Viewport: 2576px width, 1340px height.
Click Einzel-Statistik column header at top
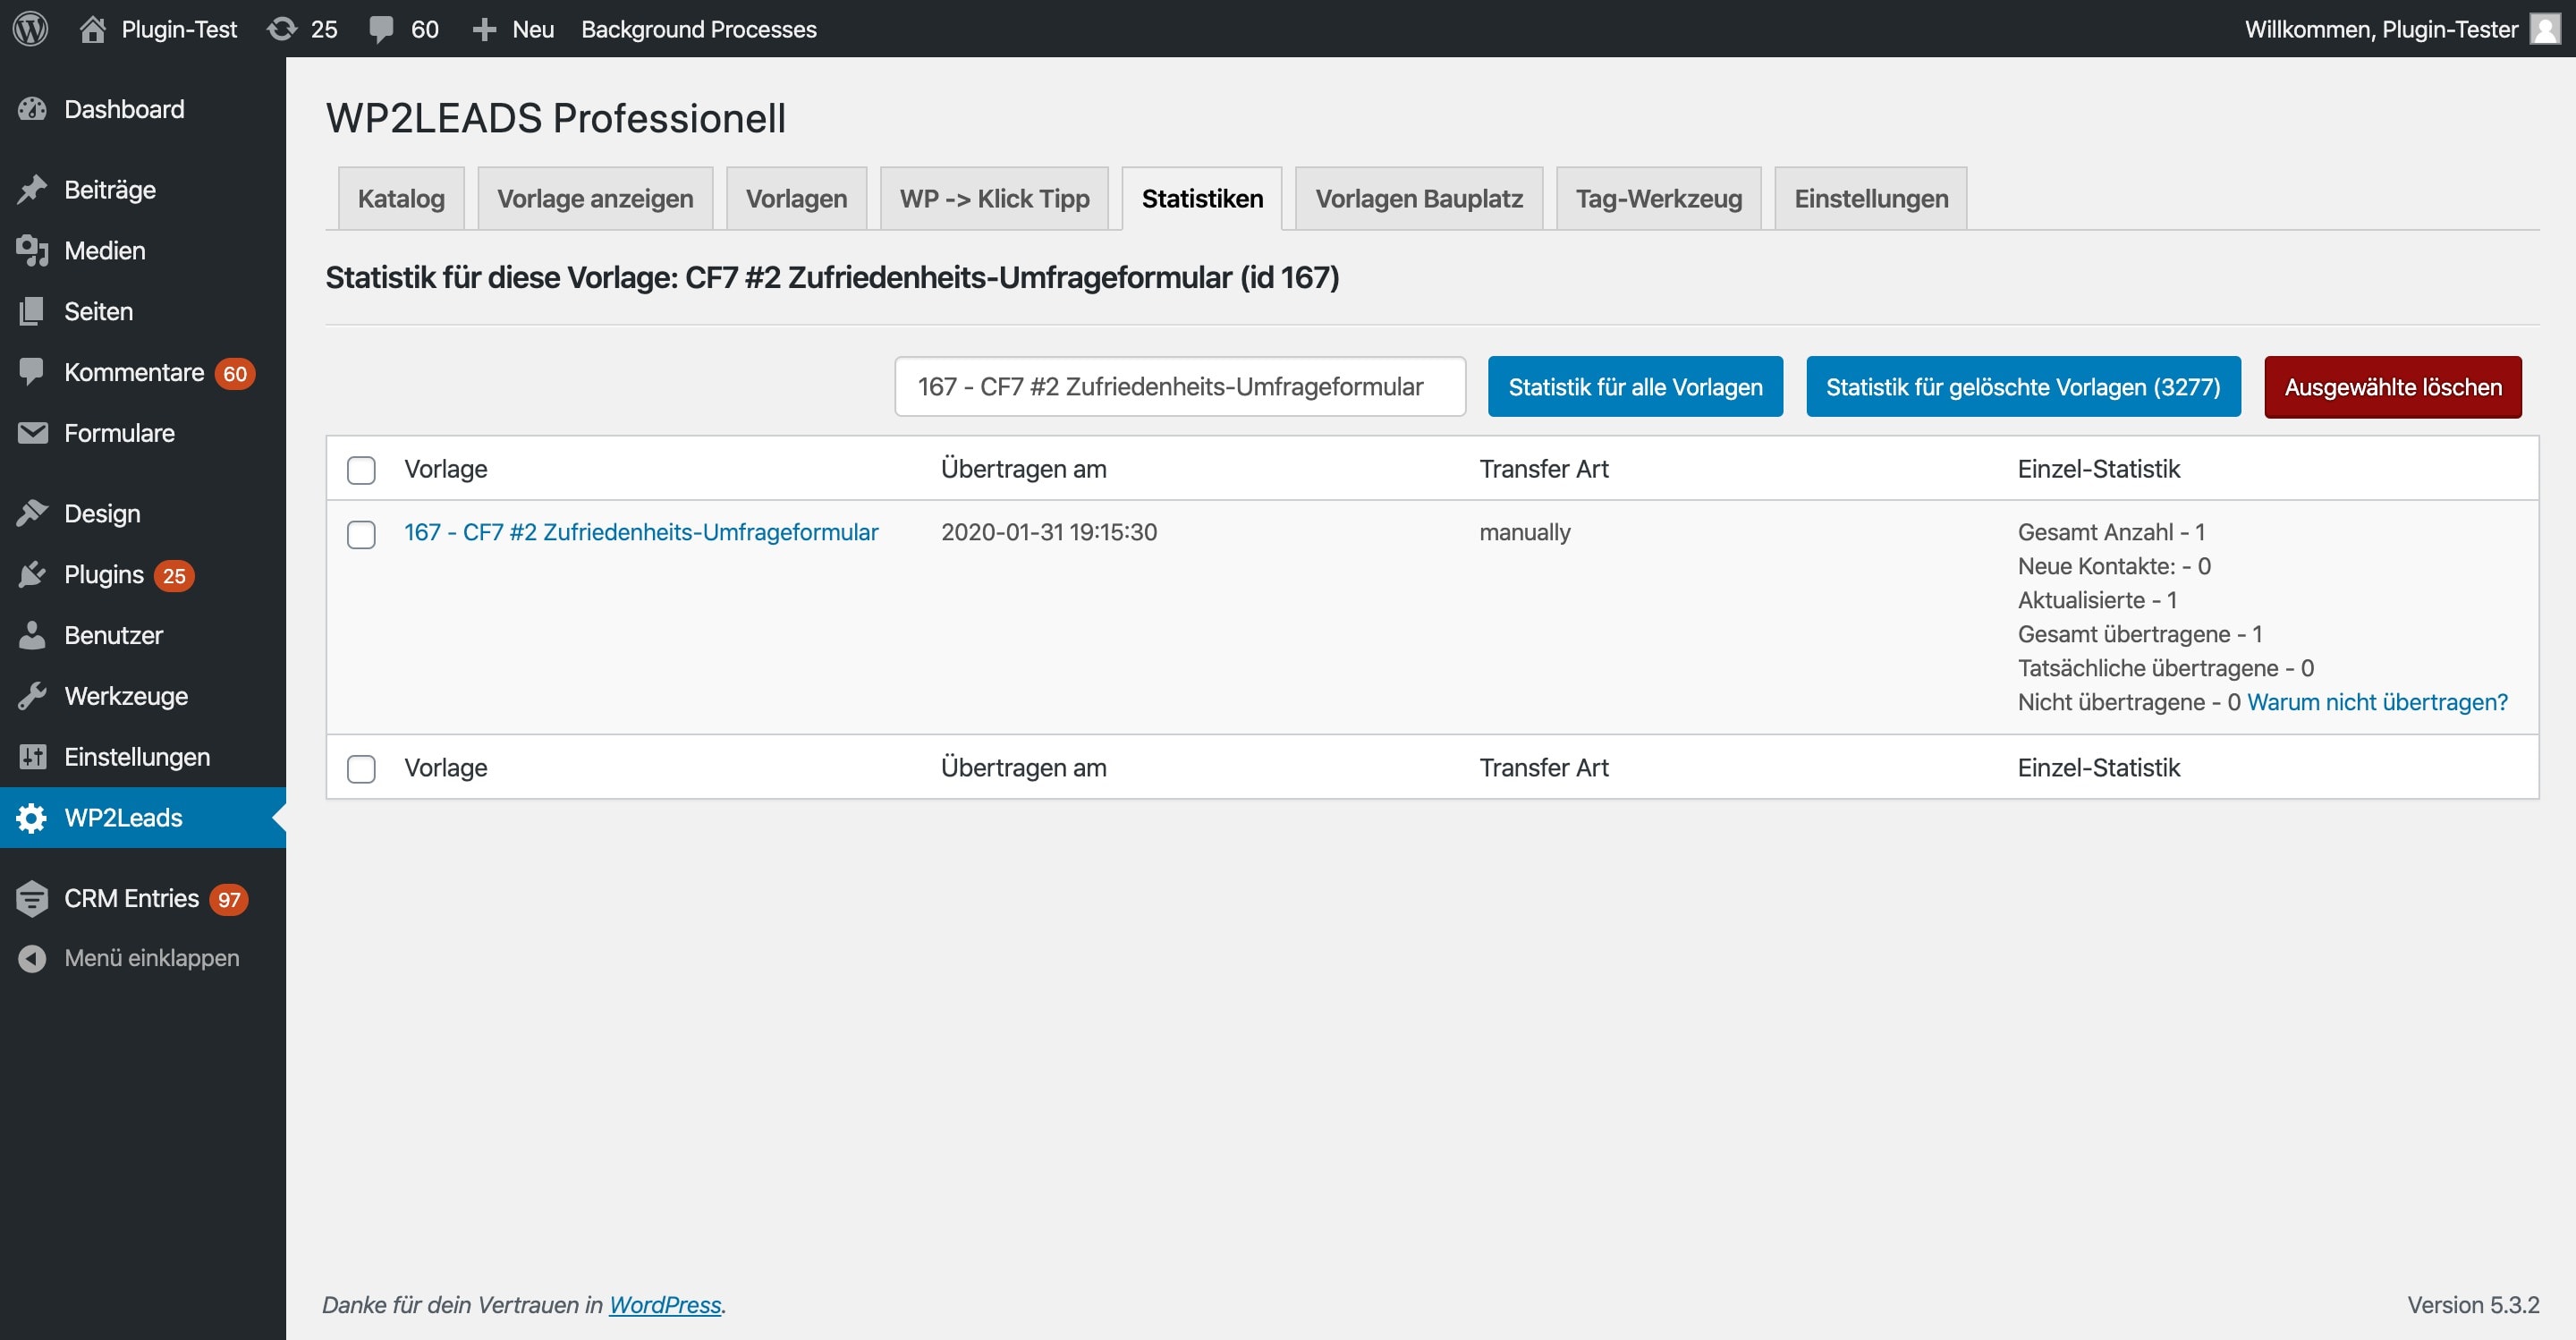pyautogui.click(x=2098, y=469)
